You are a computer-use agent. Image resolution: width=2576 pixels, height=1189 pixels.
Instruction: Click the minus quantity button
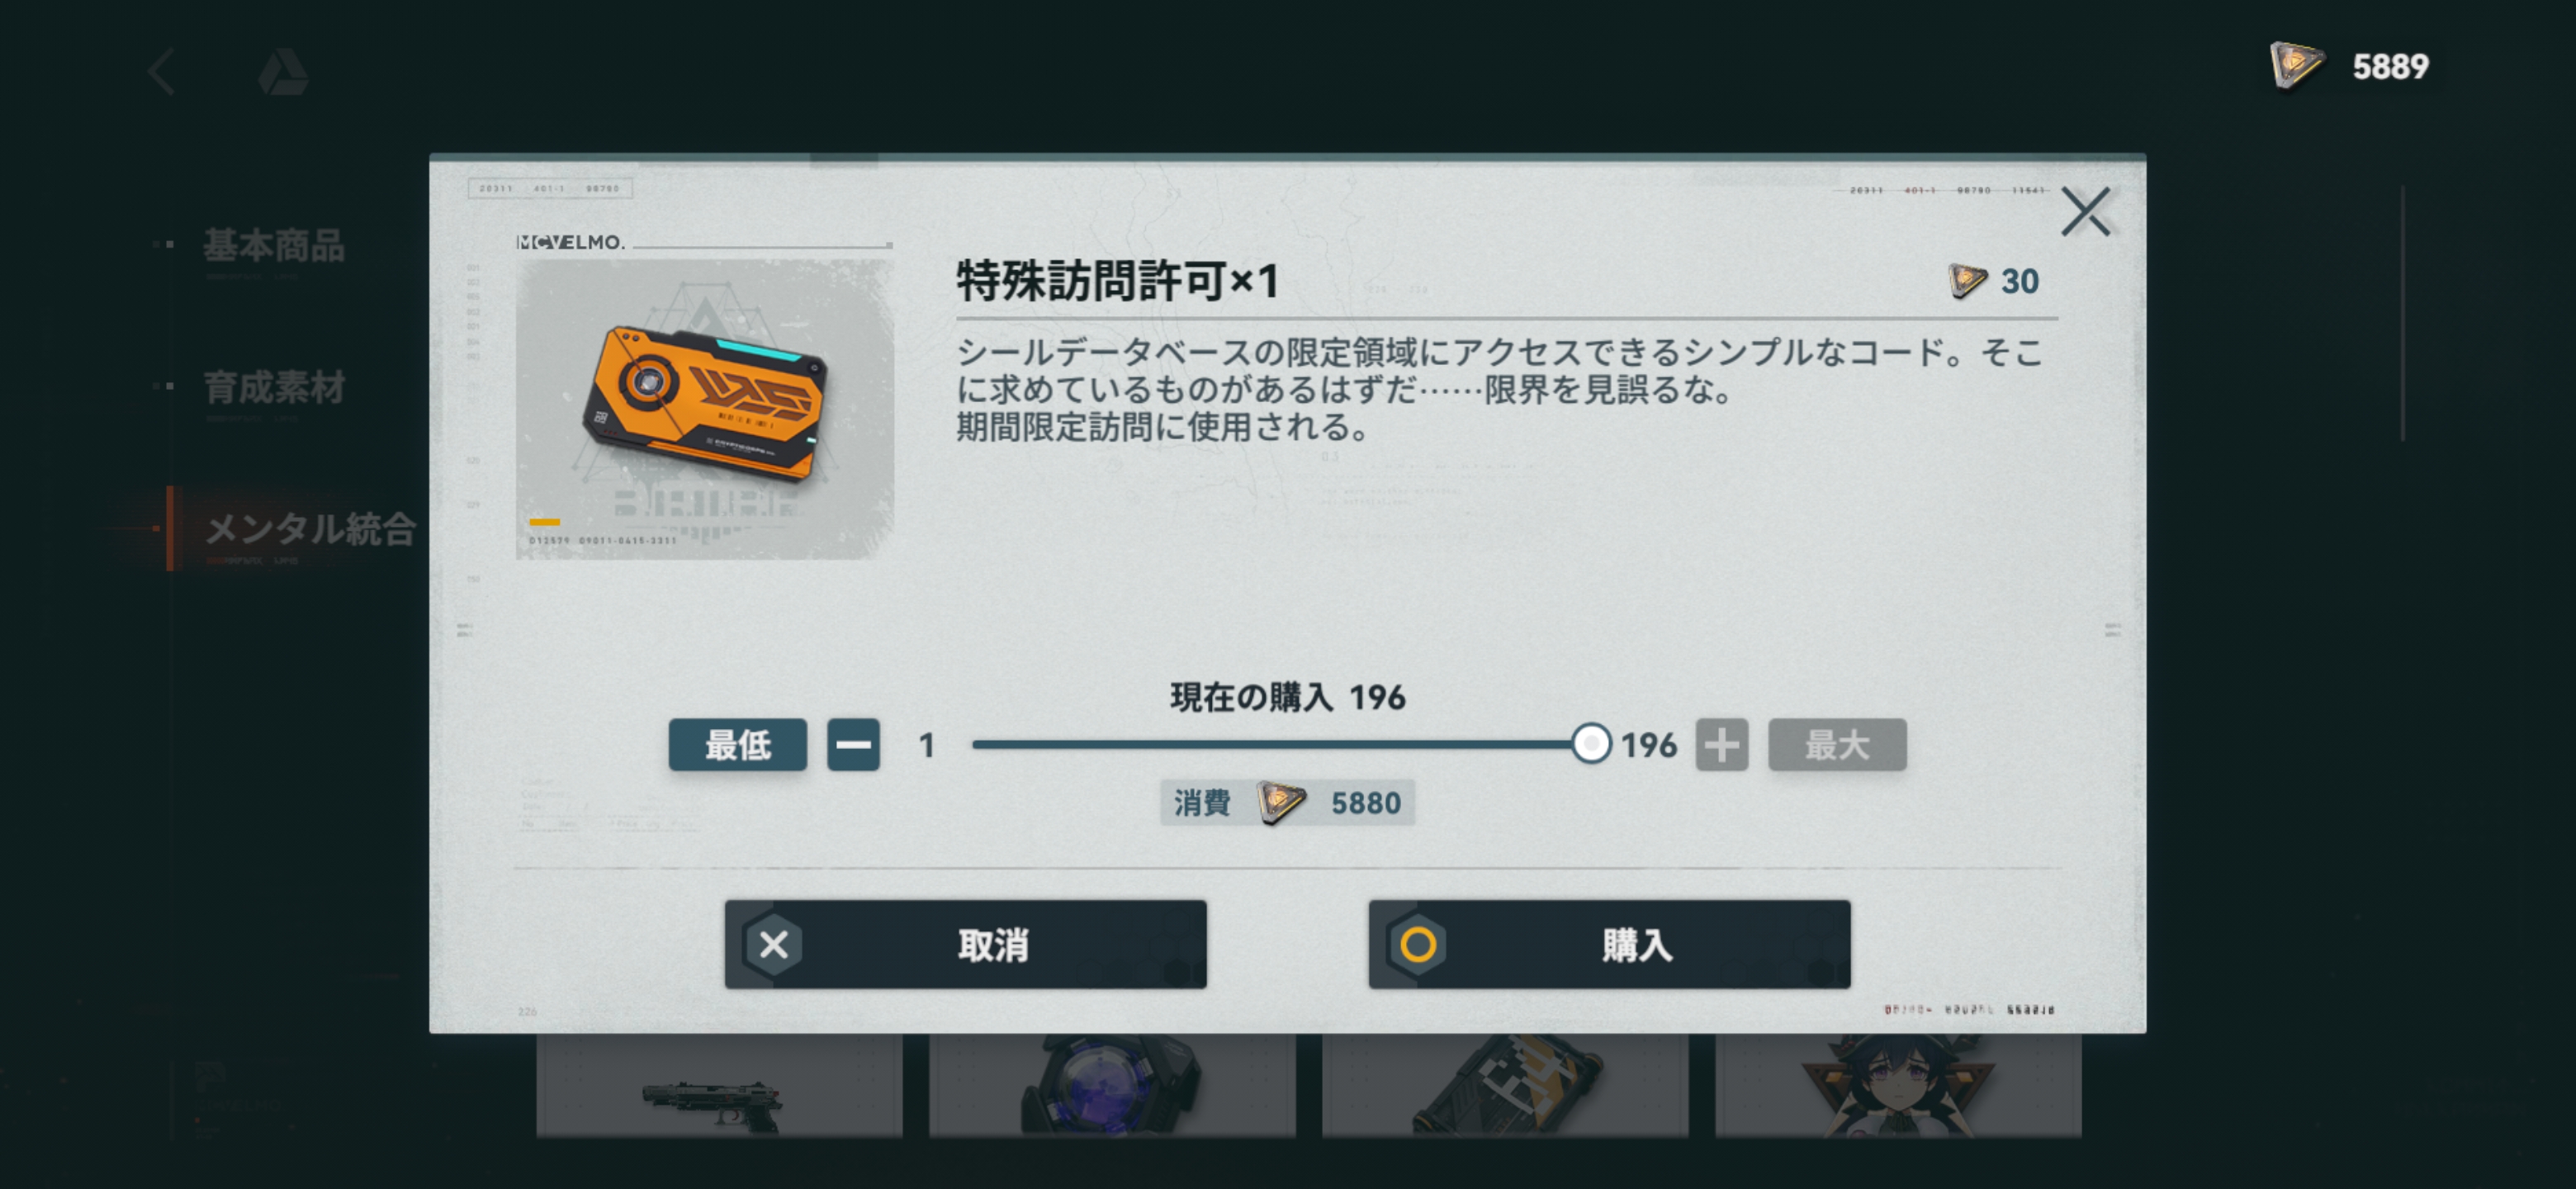click(x=853, y=745)
